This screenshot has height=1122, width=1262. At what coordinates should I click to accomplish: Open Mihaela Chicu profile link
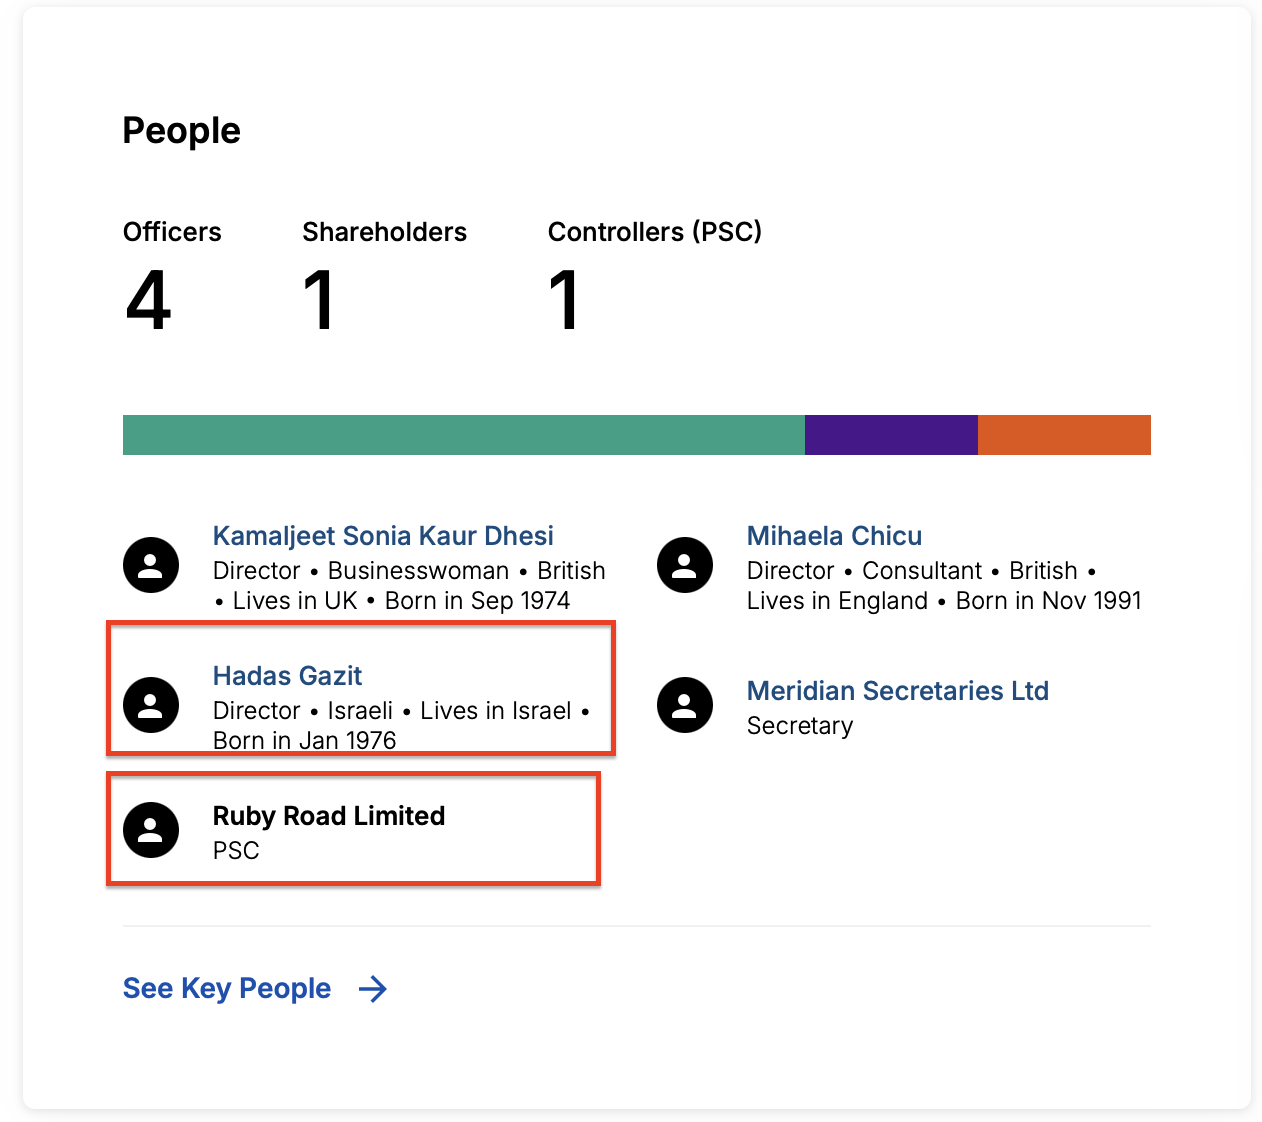(x=834, y=536)
